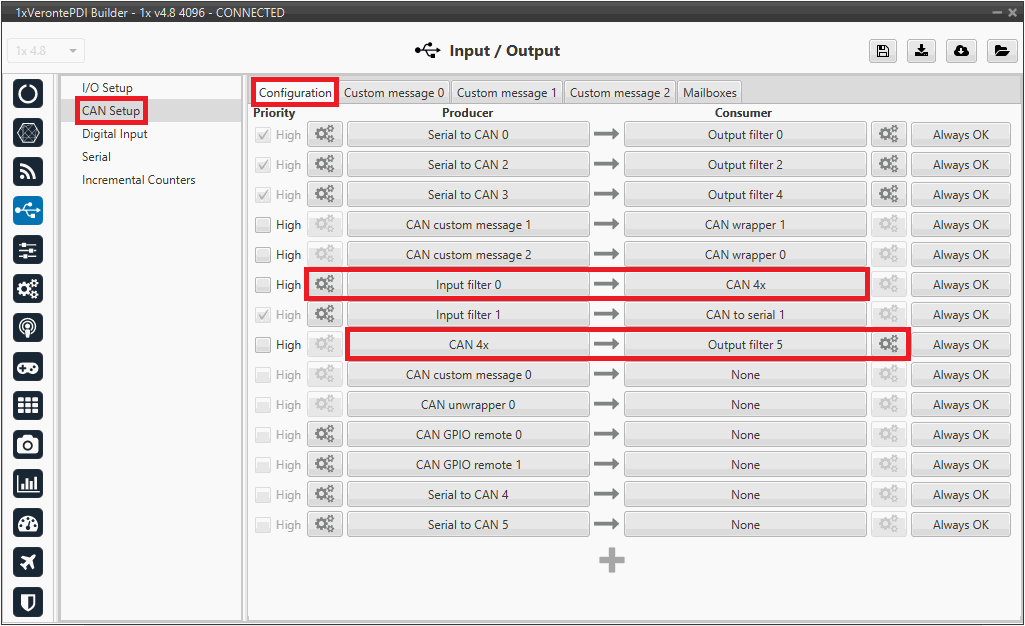Click the save (floppy disk) icon
Viewport: 1025px width, 626px height.
click(x=882, y=51)
